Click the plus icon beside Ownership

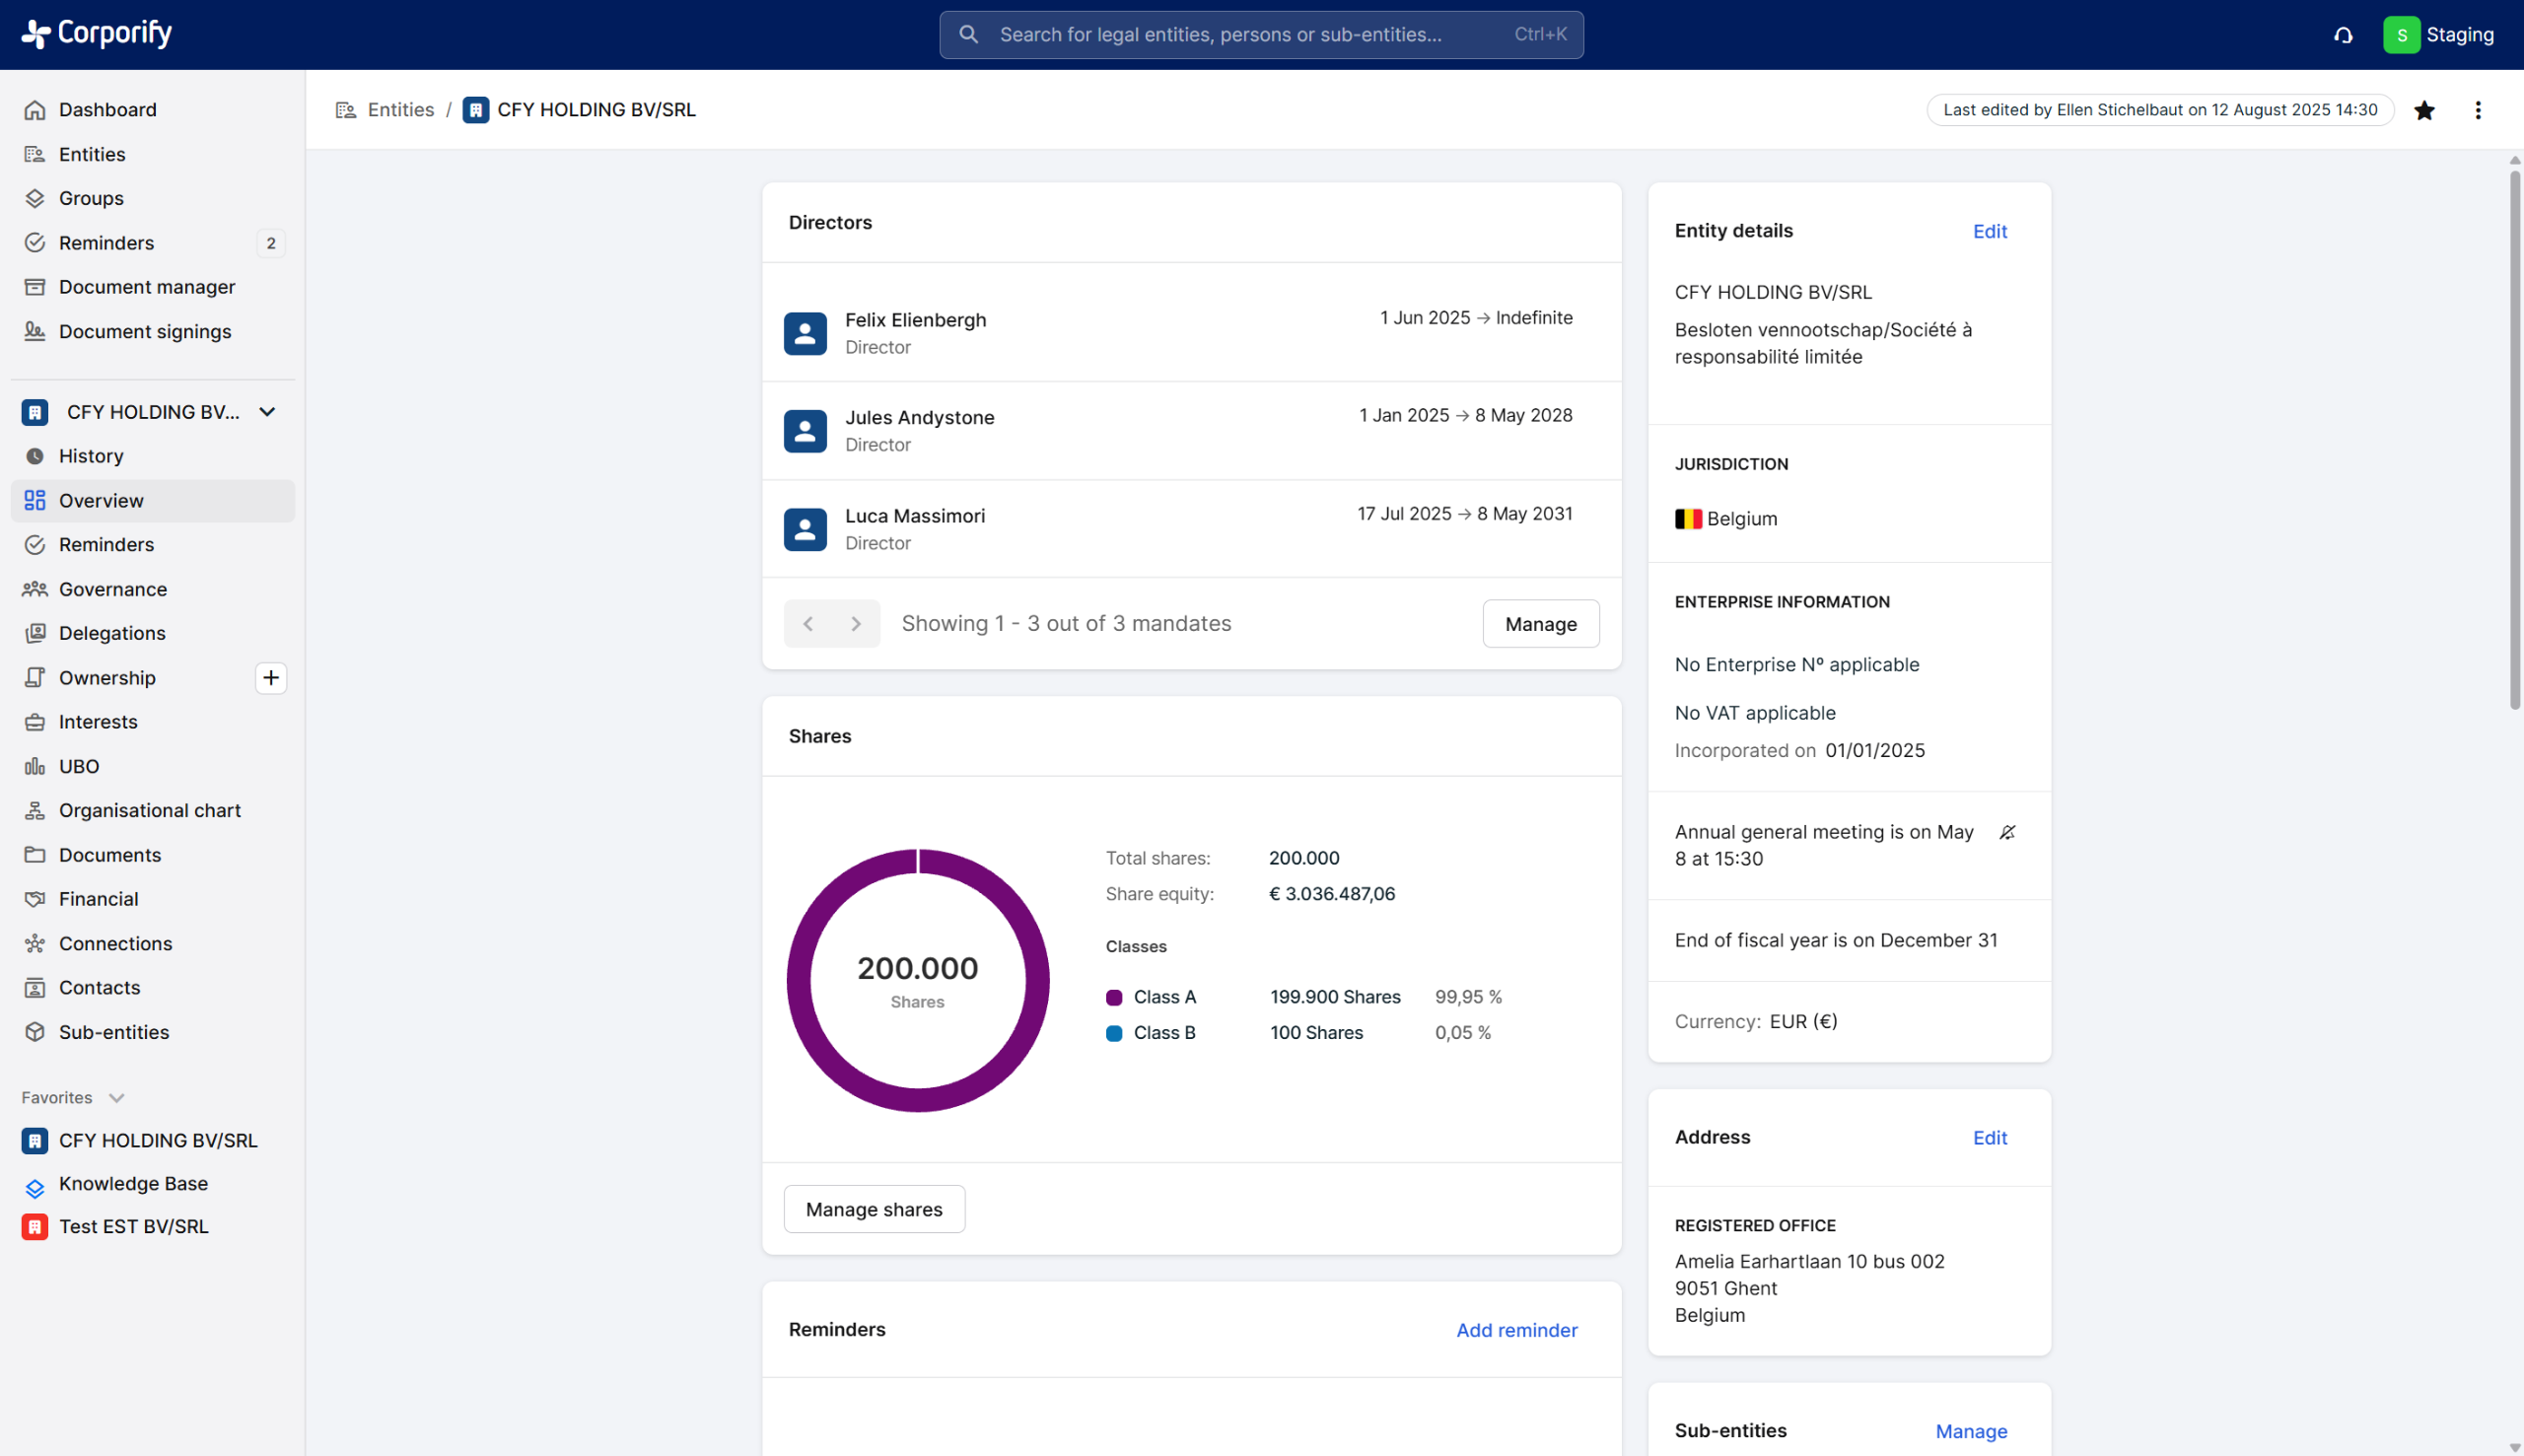(270, 678)
